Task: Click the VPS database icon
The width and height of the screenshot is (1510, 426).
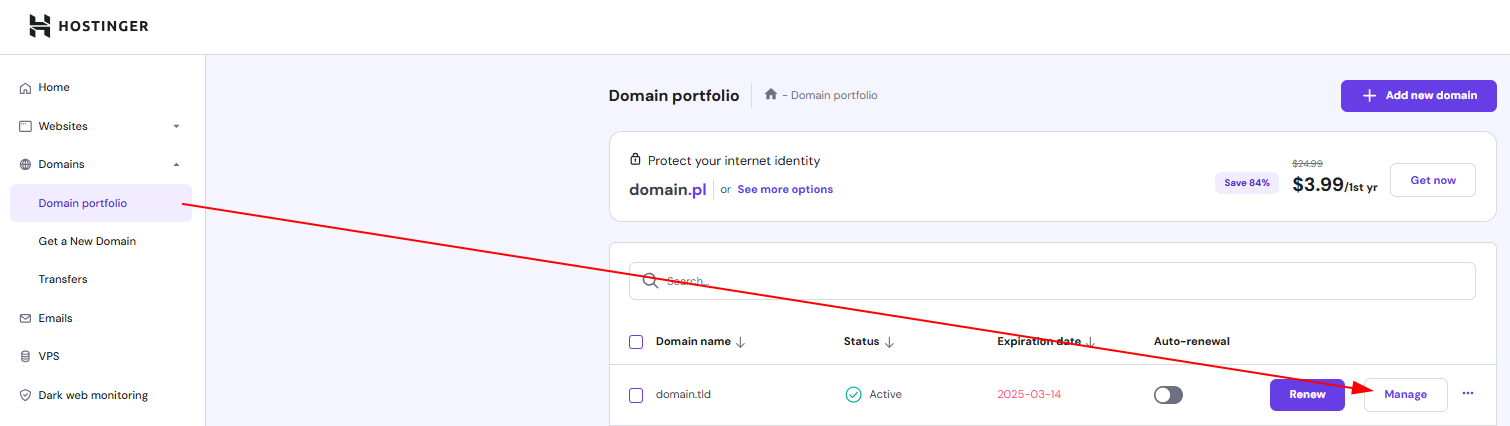Action: (x=26, y=357)
